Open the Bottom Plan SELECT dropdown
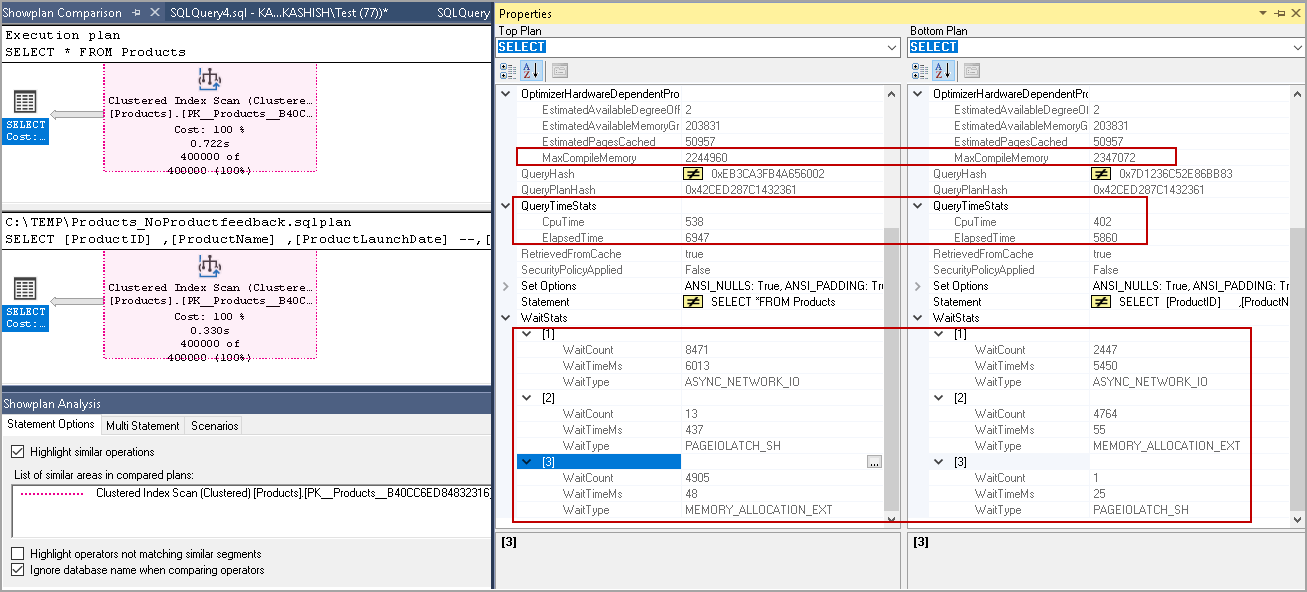This screenshot has height=592, width=1307. pyautogui.click(x=1296, y=47)
